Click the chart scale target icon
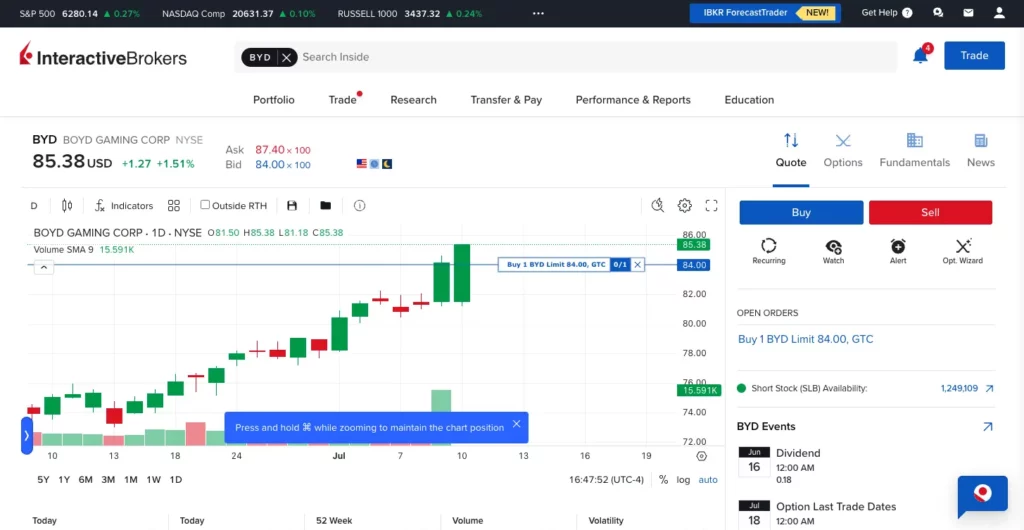This screenshot has width=1024, height=530. (x=701, y=456)
